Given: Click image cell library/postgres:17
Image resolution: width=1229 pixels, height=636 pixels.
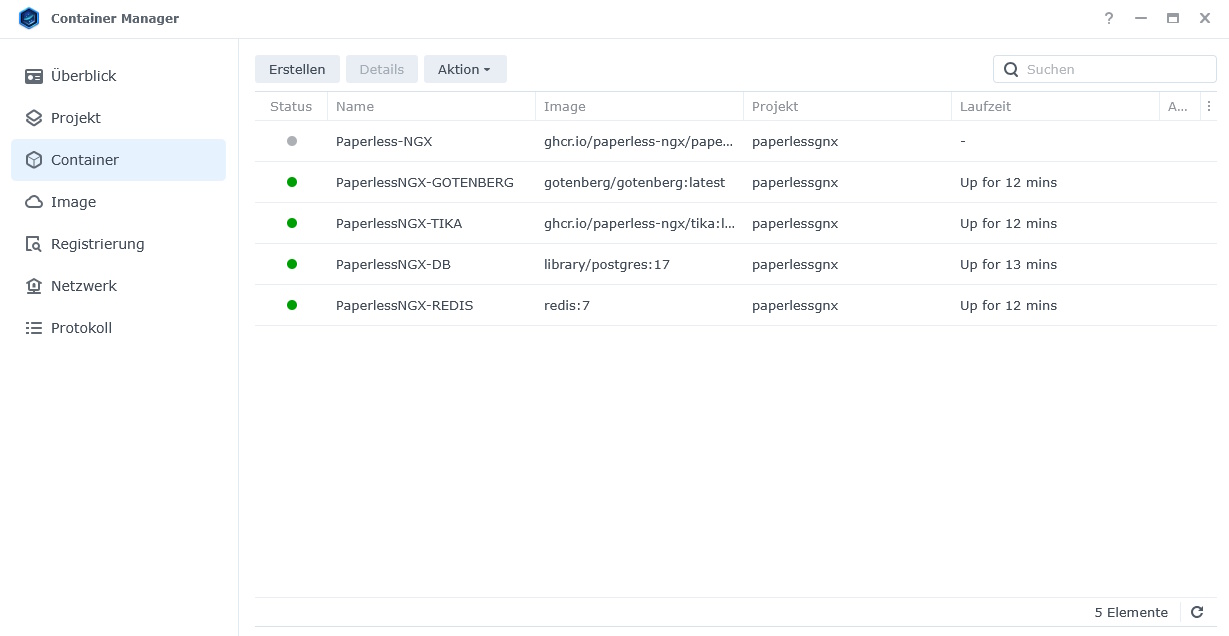Looking at the screenshot, I should (607, 264).
